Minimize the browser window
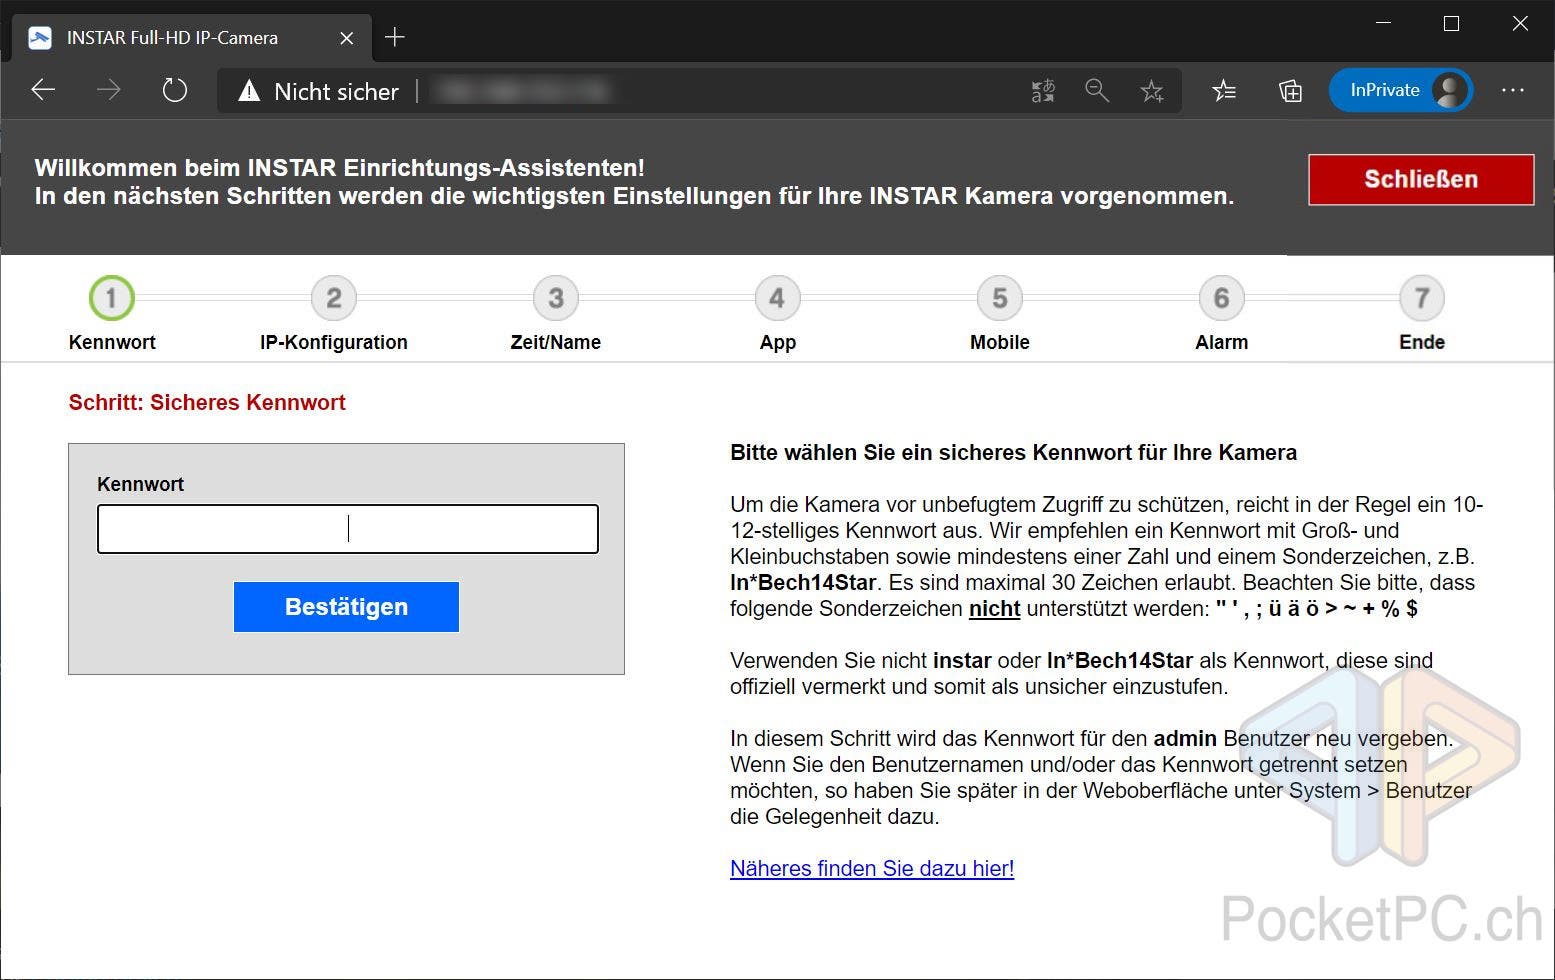The width and height of the screenshot is (1555, 980). (x=1384, y=23)
